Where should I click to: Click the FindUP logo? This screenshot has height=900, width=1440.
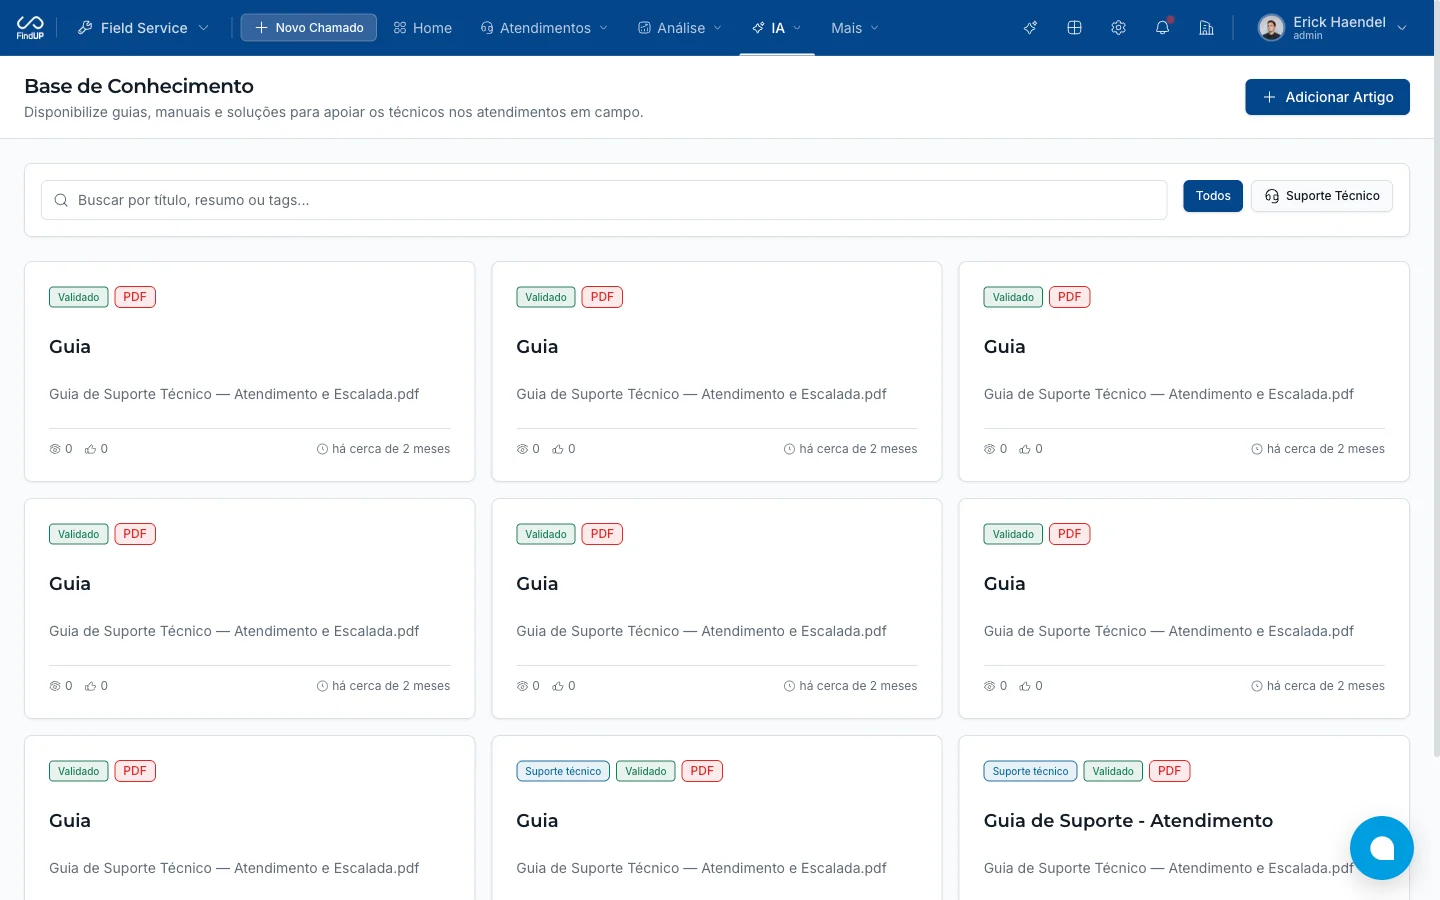click(x=30, y=27)
